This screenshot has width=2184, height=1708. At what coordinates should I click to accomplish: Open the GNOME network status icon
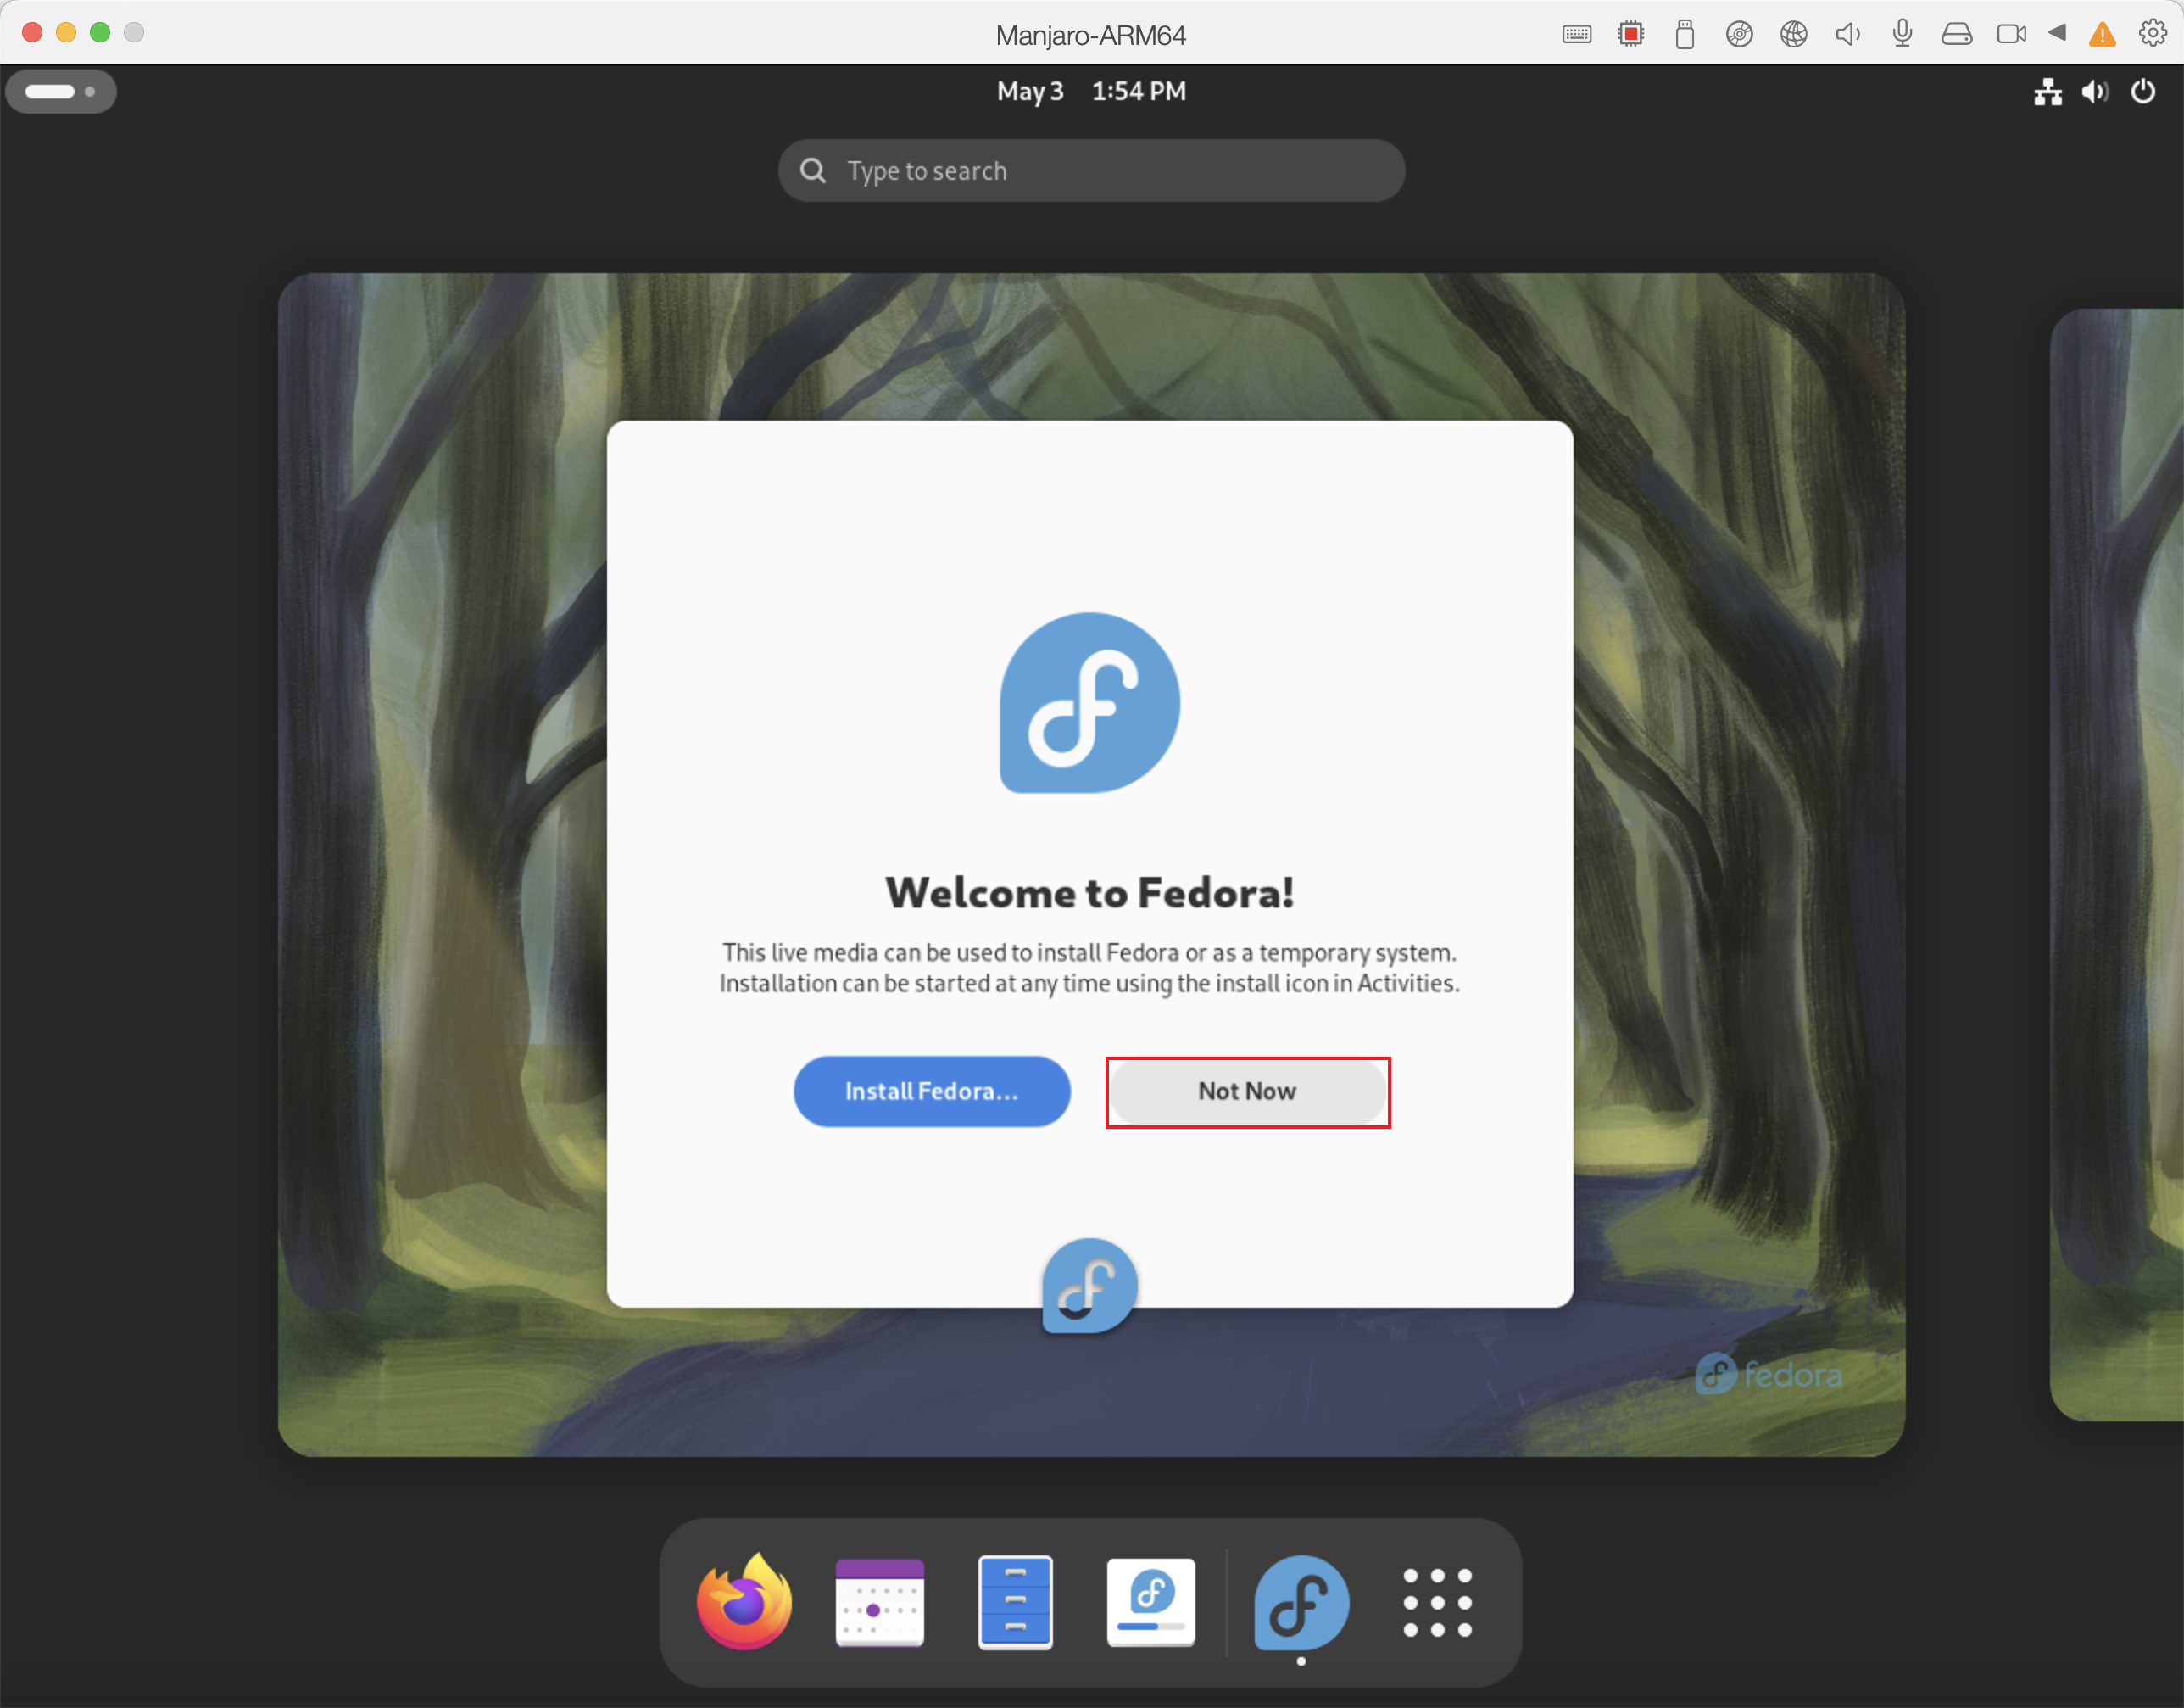[2048, 92]
